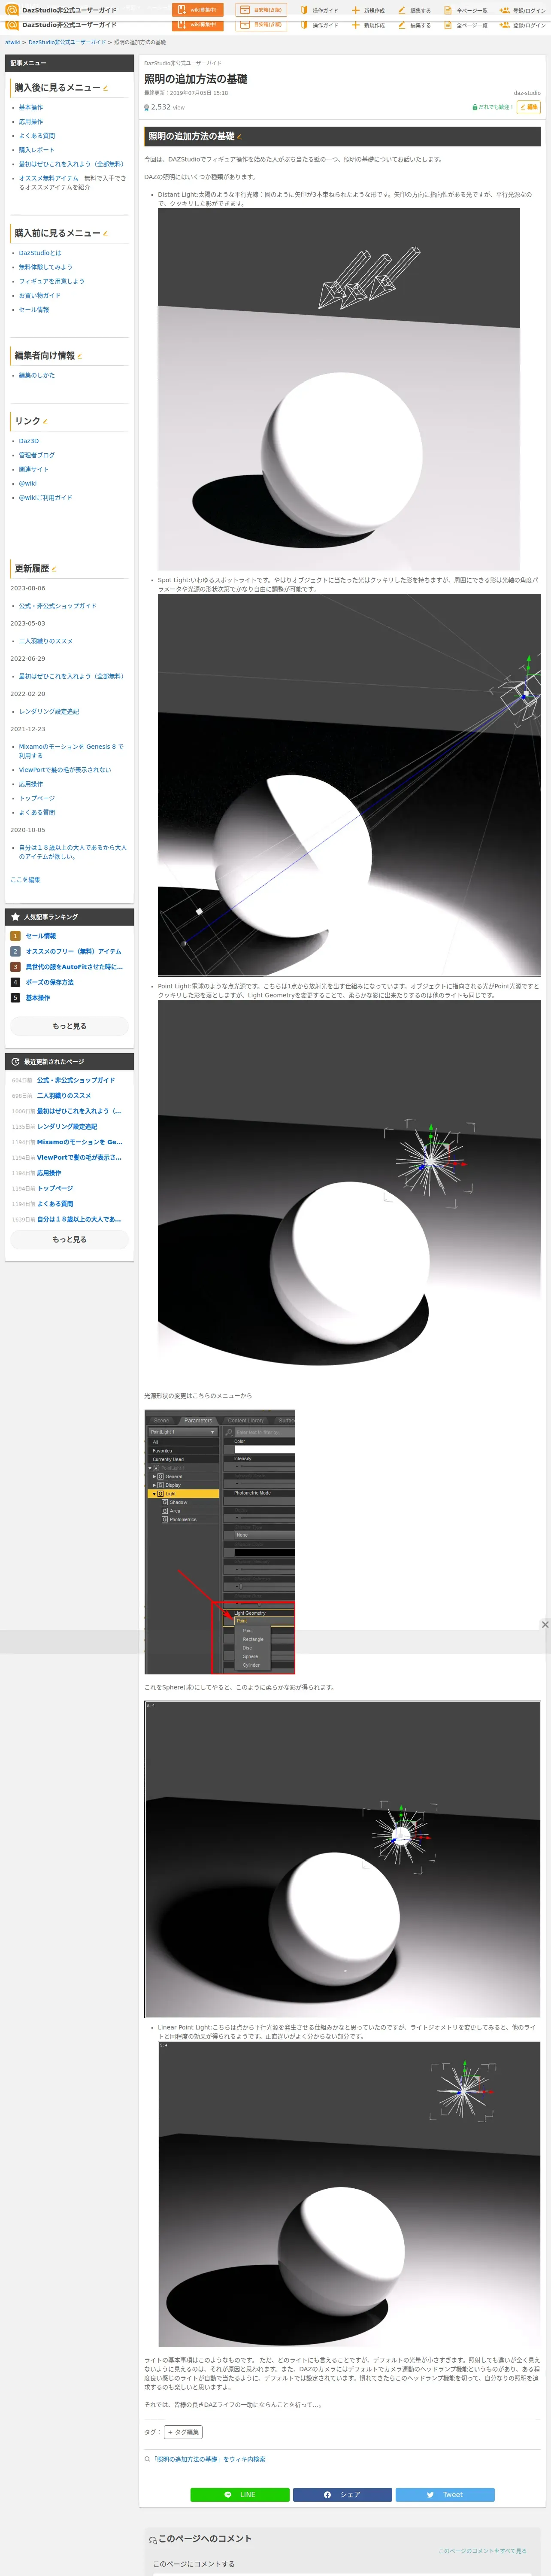Open ViewPortで髪の毛 page marked 1194日前

click(x=79, y=1157)
